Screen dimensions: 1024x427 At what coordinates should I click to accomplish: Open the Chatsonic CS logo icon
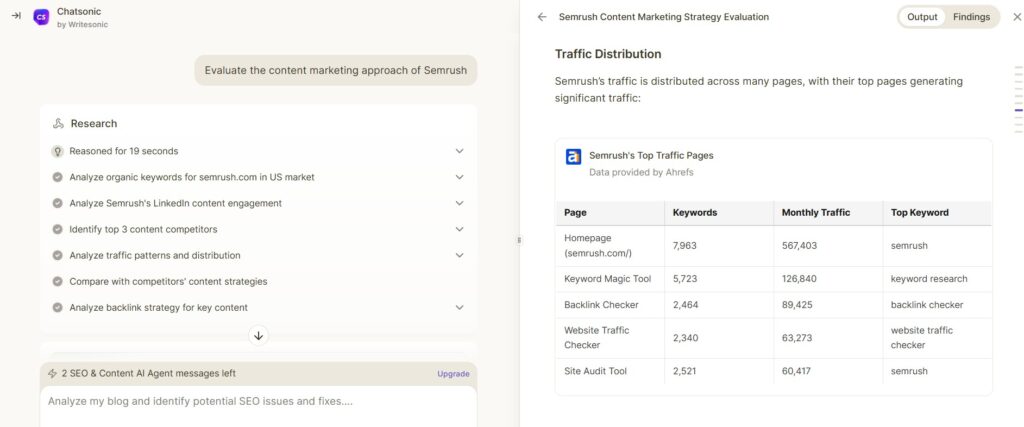pos(41,18)
